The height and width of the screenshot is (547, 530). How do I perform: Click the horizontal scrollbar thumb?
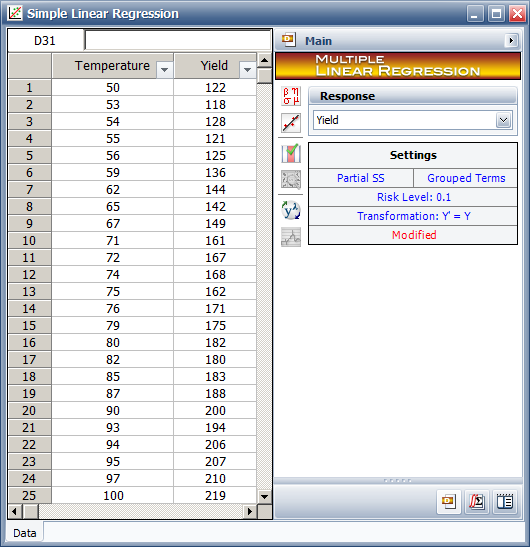pos(31,511)
